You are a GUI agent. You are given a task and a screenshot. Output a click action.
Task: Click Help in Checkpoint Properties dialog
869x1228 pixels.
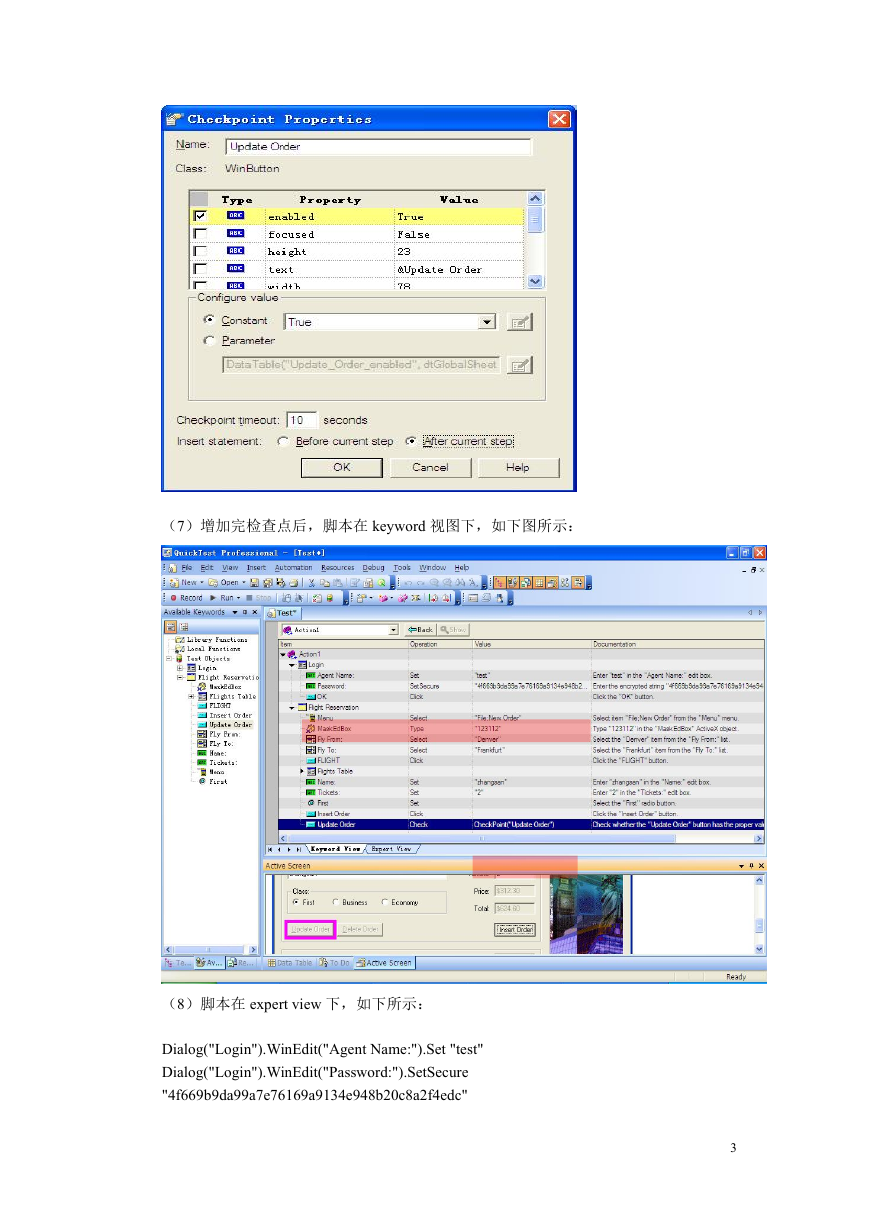click(517, 467)
